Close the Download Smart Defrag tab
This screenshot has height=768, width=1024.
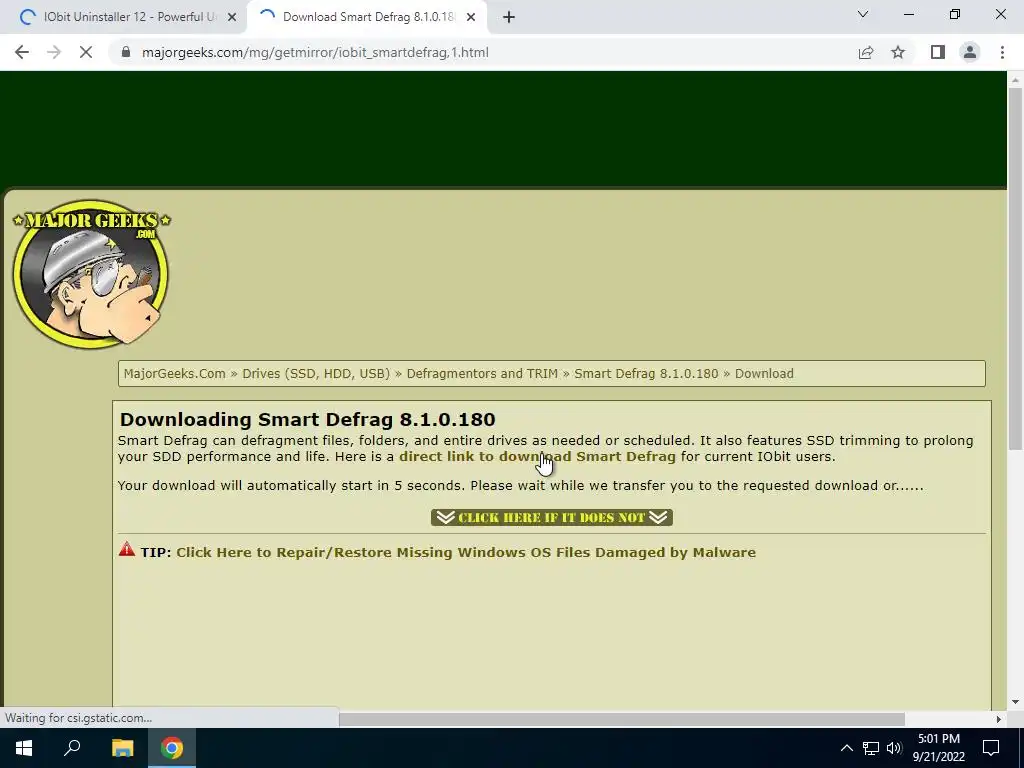coord(471,17)
